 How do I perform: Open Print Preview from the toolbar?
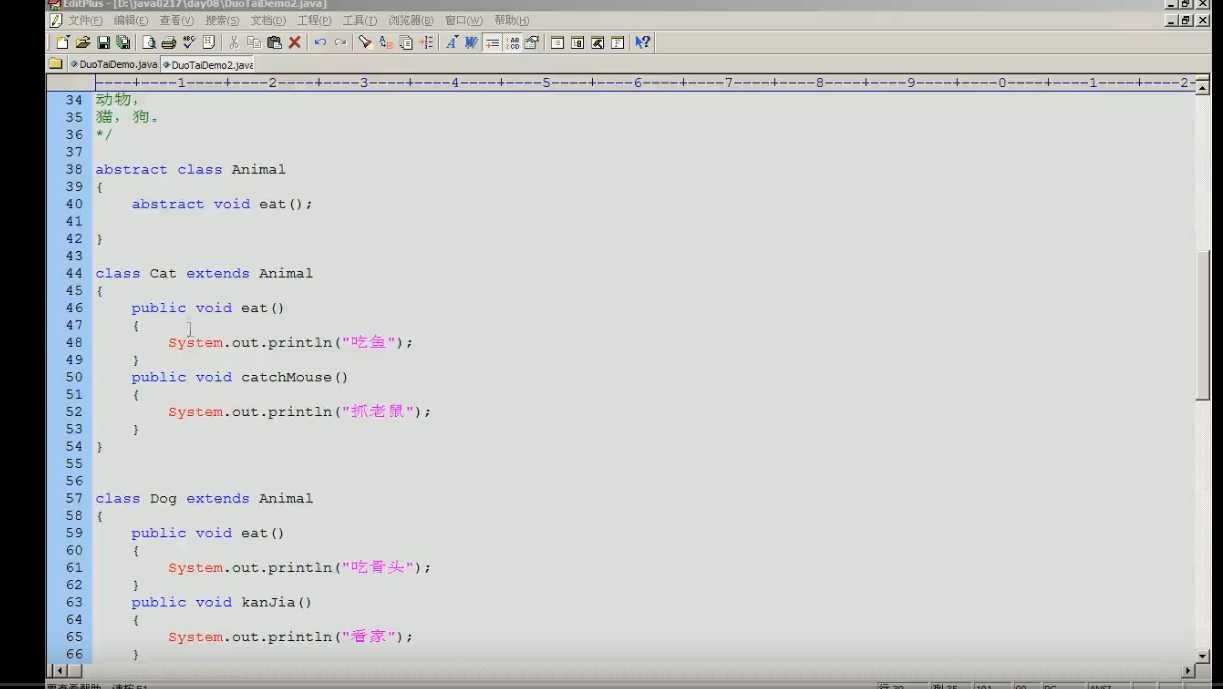[149, 42]
